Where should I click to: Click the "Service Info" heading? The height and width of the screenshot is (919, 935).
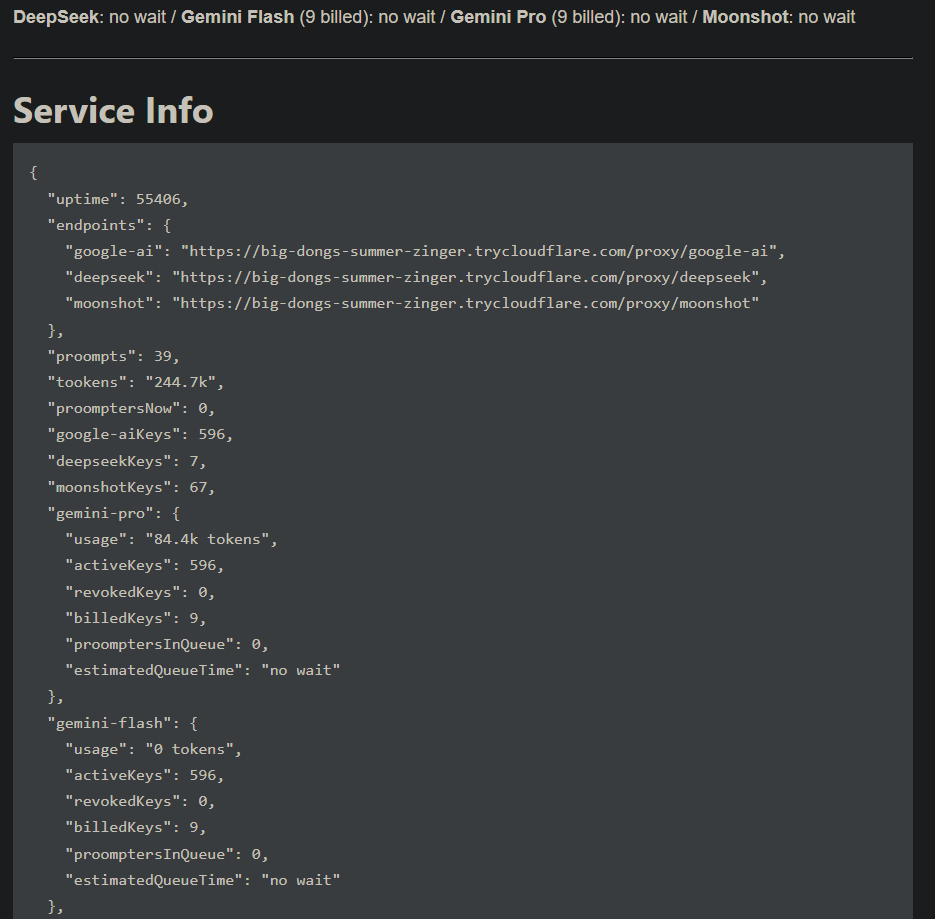pyautogui.click(x=113, y=111)
